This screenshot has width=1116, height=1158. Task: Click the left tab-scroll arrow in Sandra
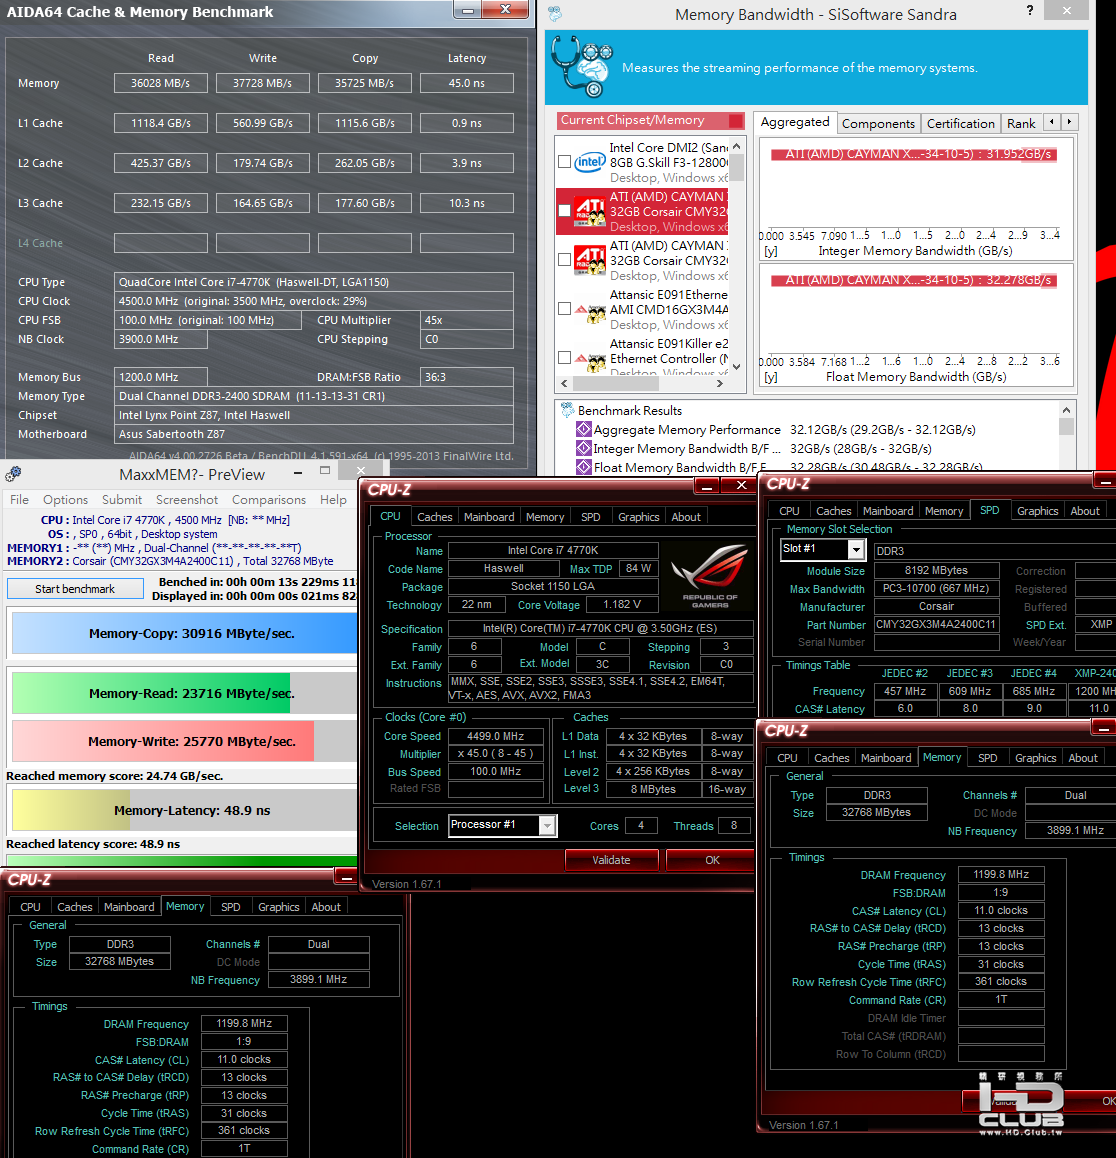click(1052, 122)
